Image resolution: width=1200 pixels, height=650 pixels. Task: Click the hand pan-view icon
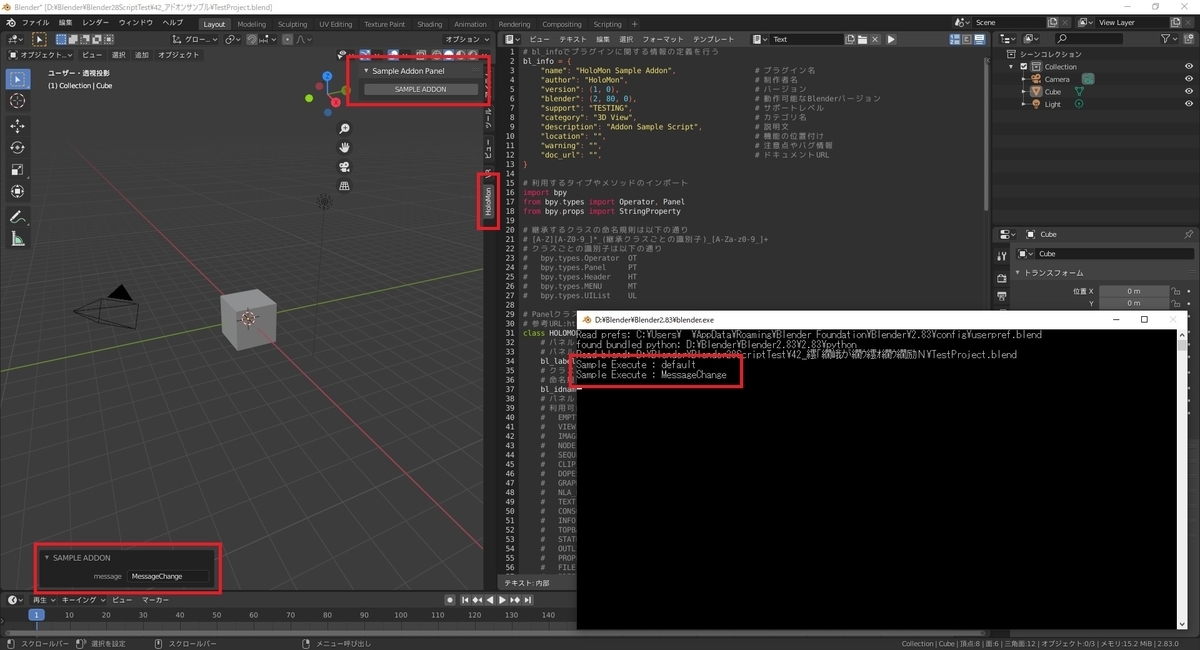[344, 147]
